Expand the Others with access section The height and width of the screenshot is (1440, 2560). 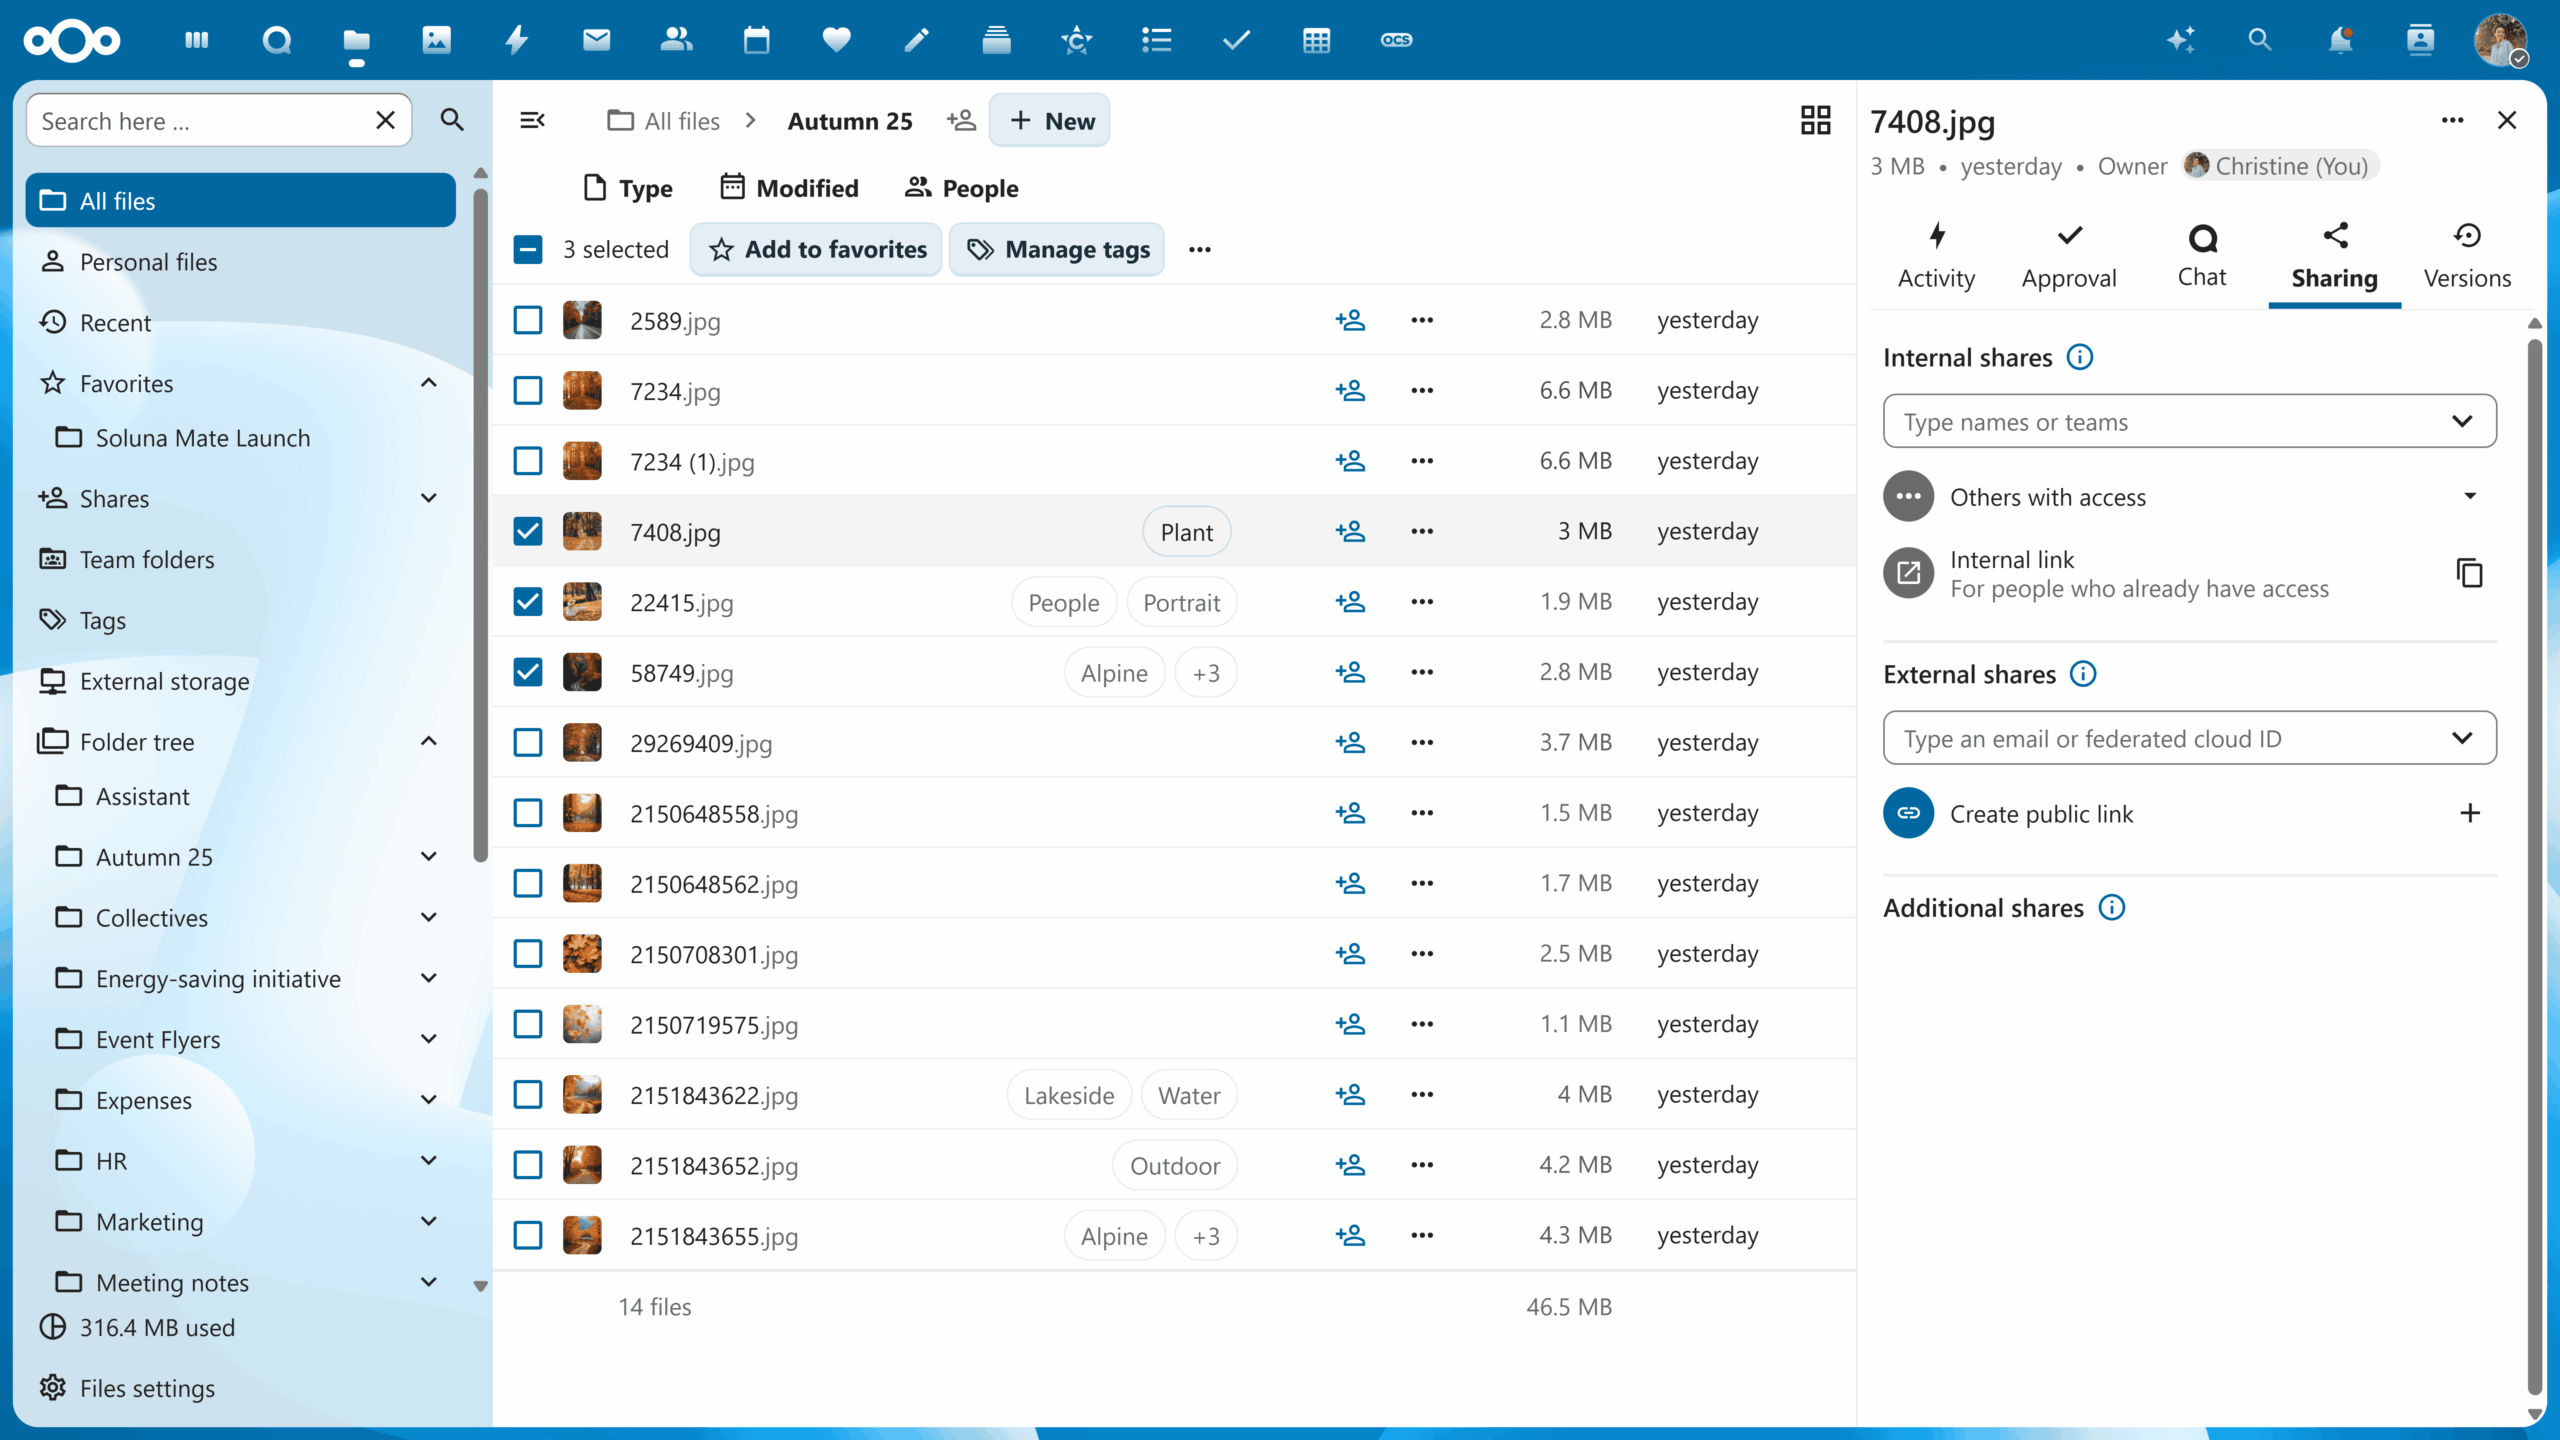point(2469,496)
